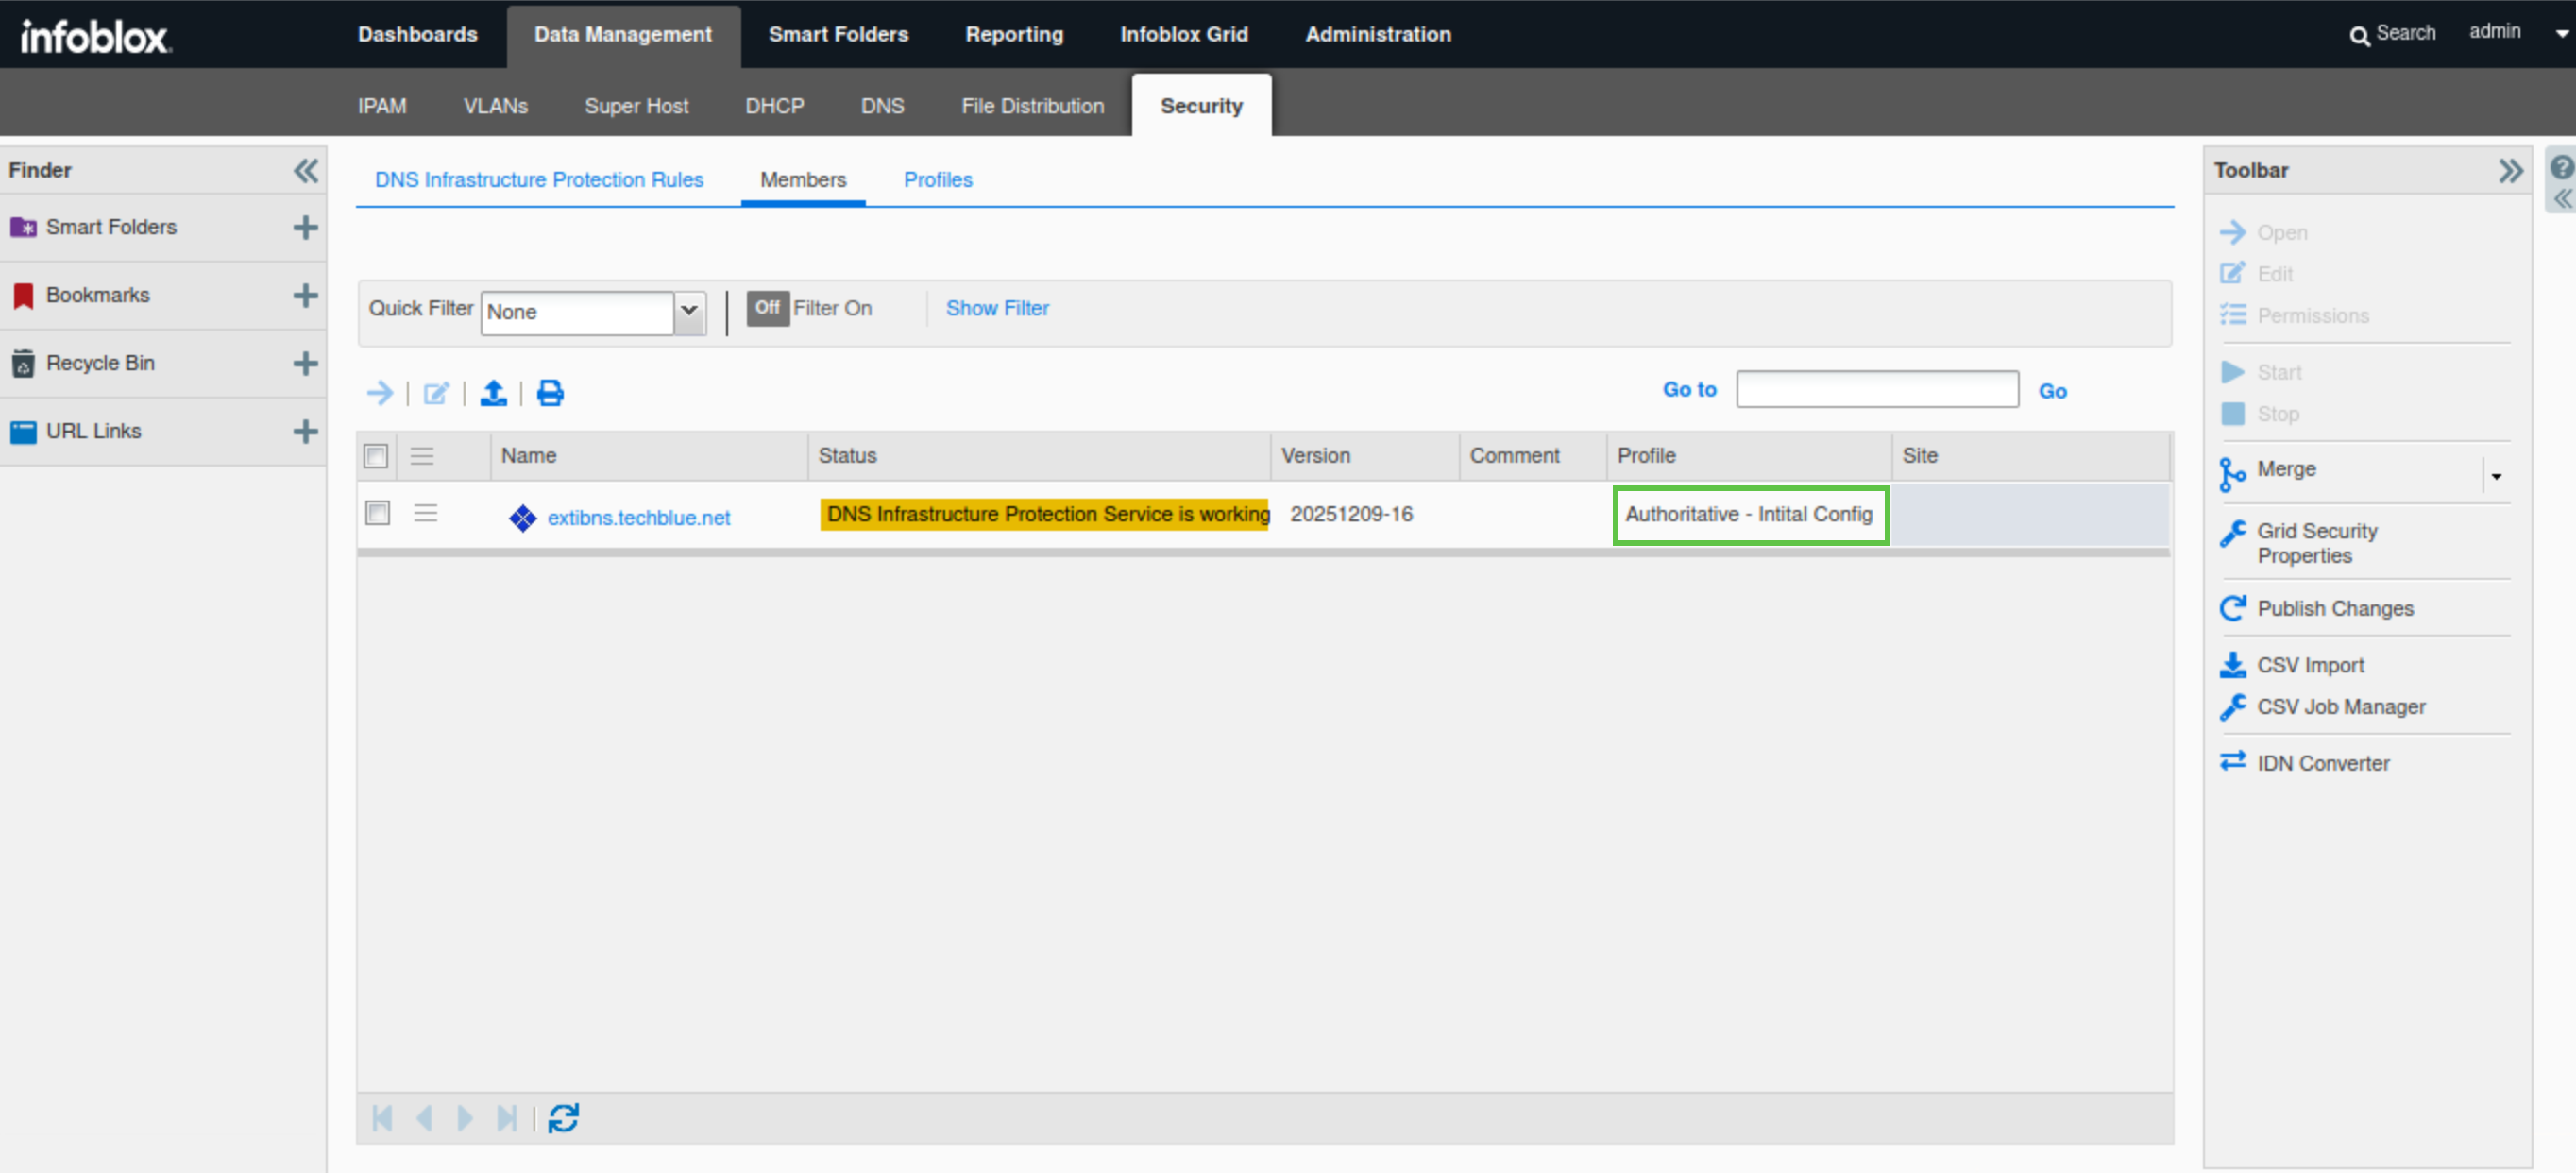Expand the Merge dropdown arrow
The image size is (2576, 1173).
pyautogui.click(x=2496, y=476)
